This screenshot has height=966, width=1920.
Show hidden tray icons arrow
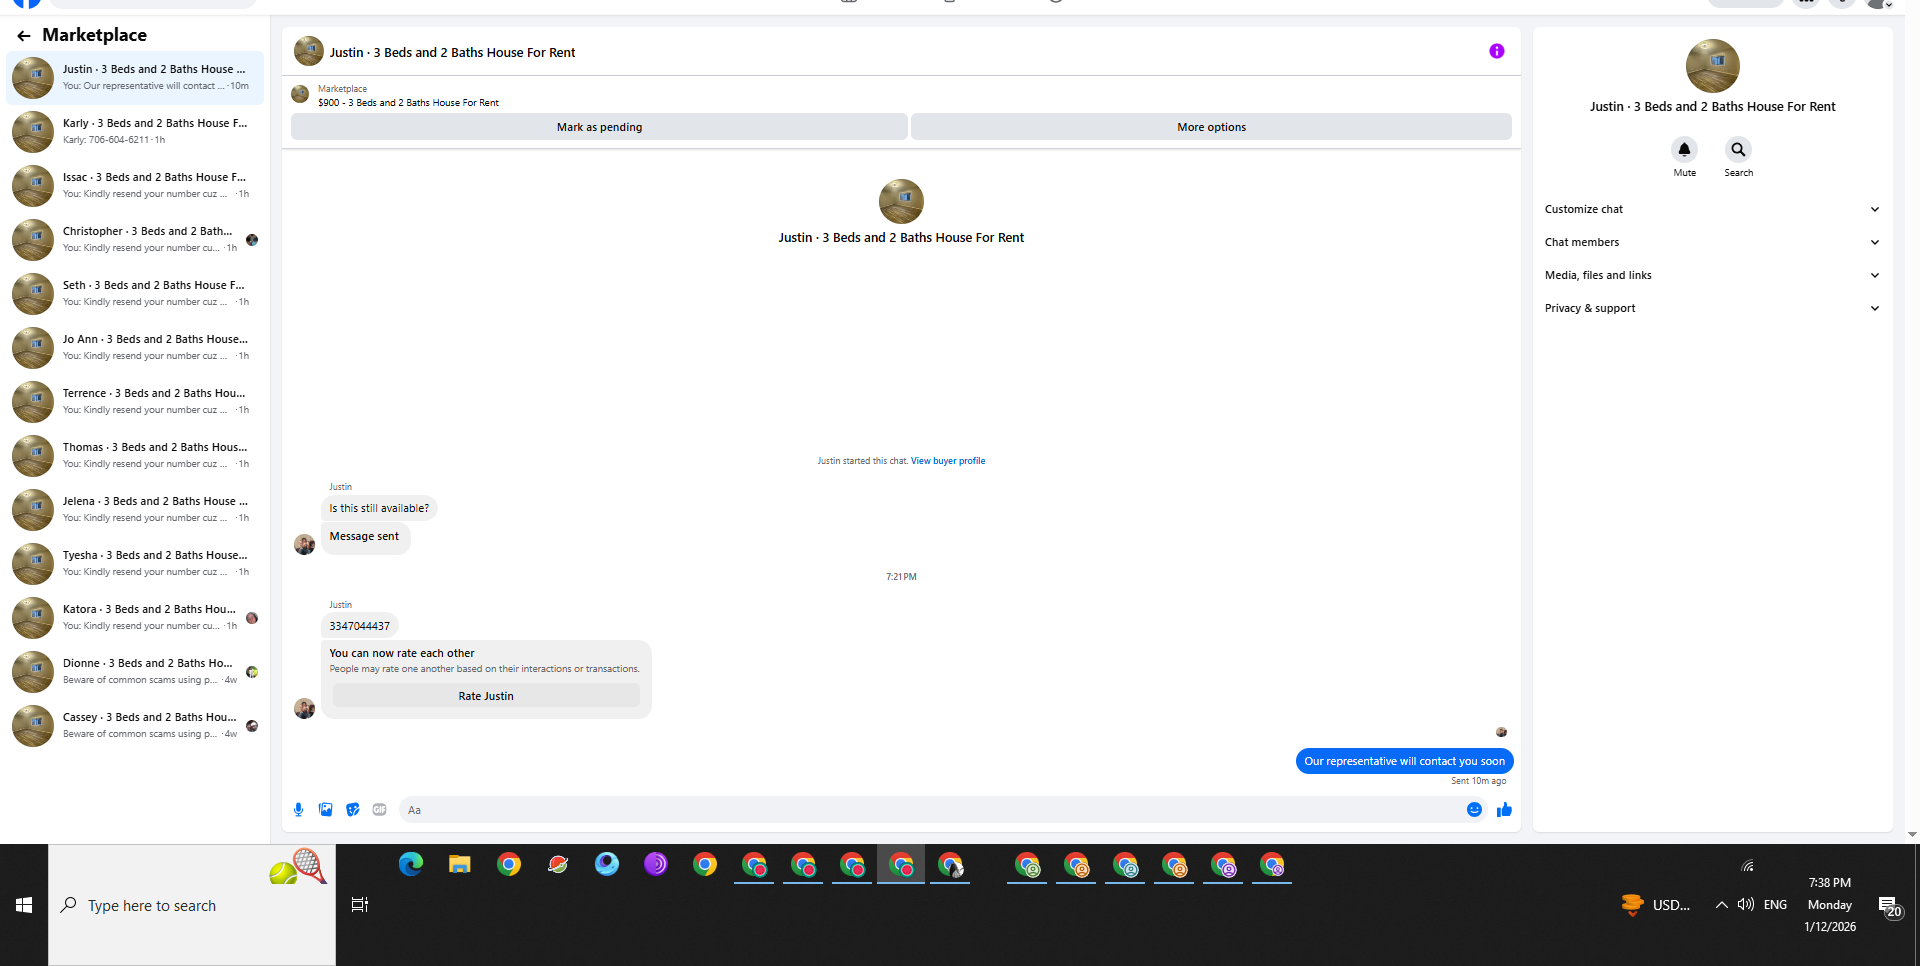(x=1721, y=905)
